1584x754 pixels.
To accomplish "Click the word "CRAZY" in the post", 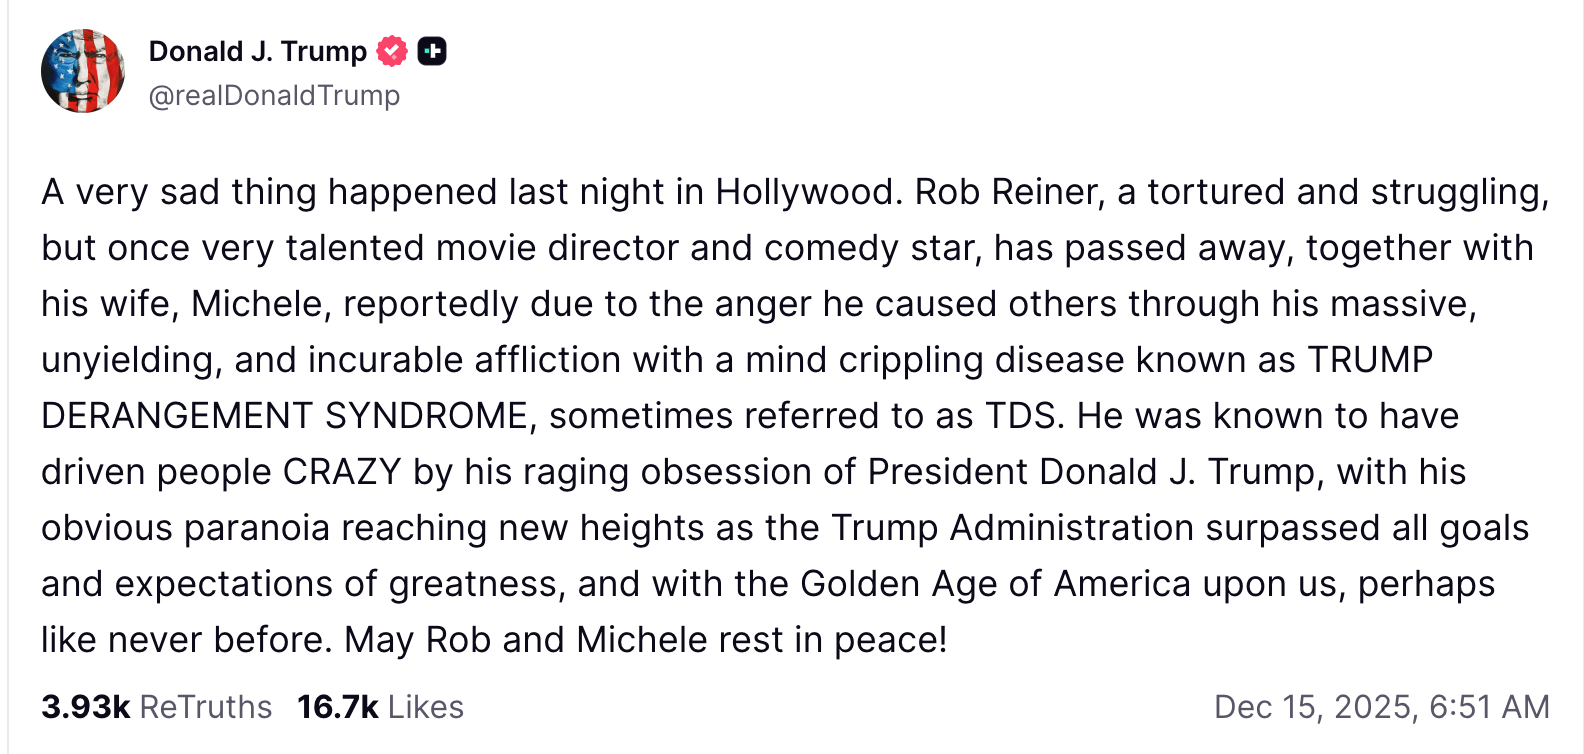I will point(342,472).
